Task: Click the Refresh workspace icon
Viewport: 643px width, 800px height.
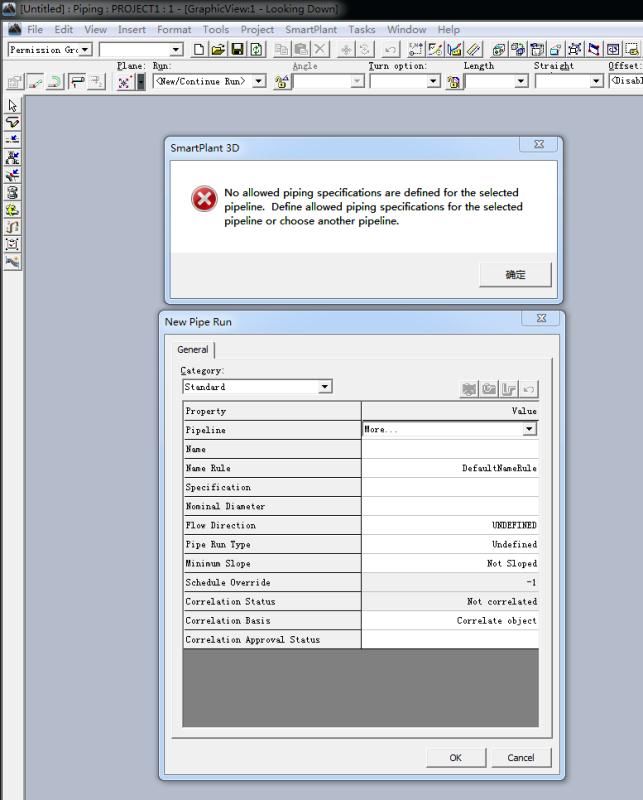Action: (x=256, y=49)
